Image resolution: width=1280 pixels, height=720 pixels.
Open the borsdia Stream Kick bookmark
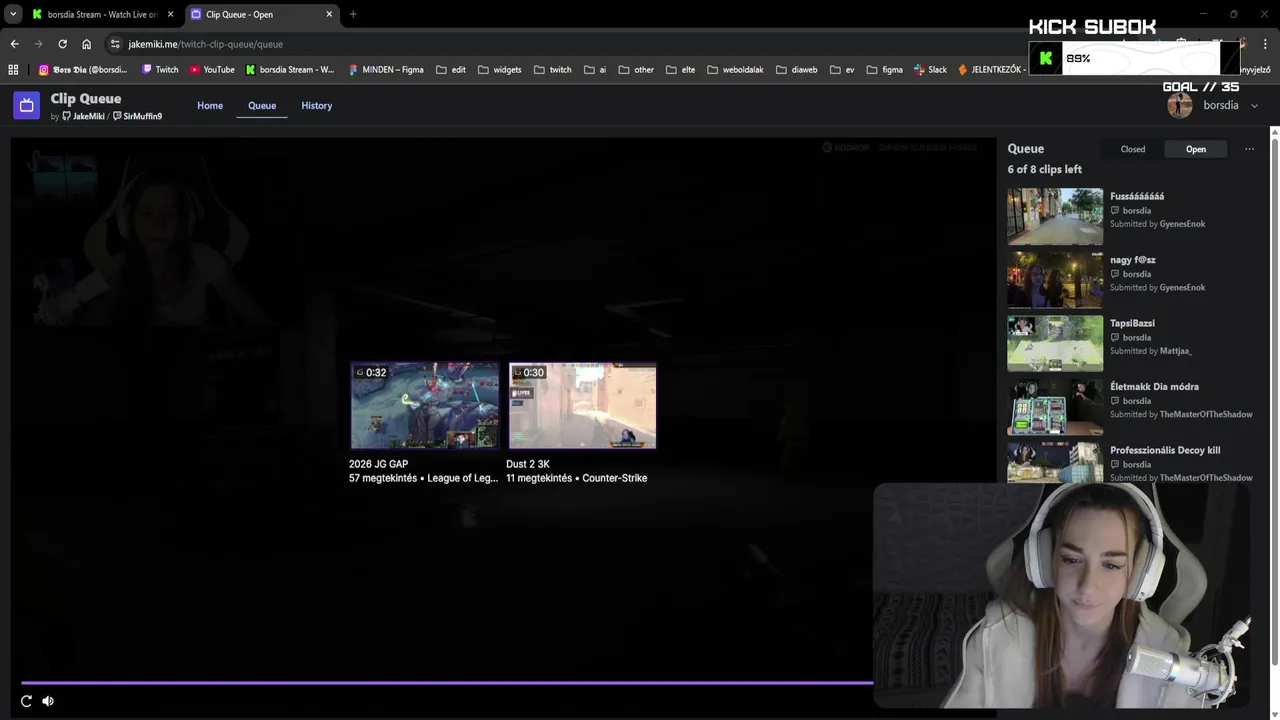pyautogui.click(x=290, y=70)
